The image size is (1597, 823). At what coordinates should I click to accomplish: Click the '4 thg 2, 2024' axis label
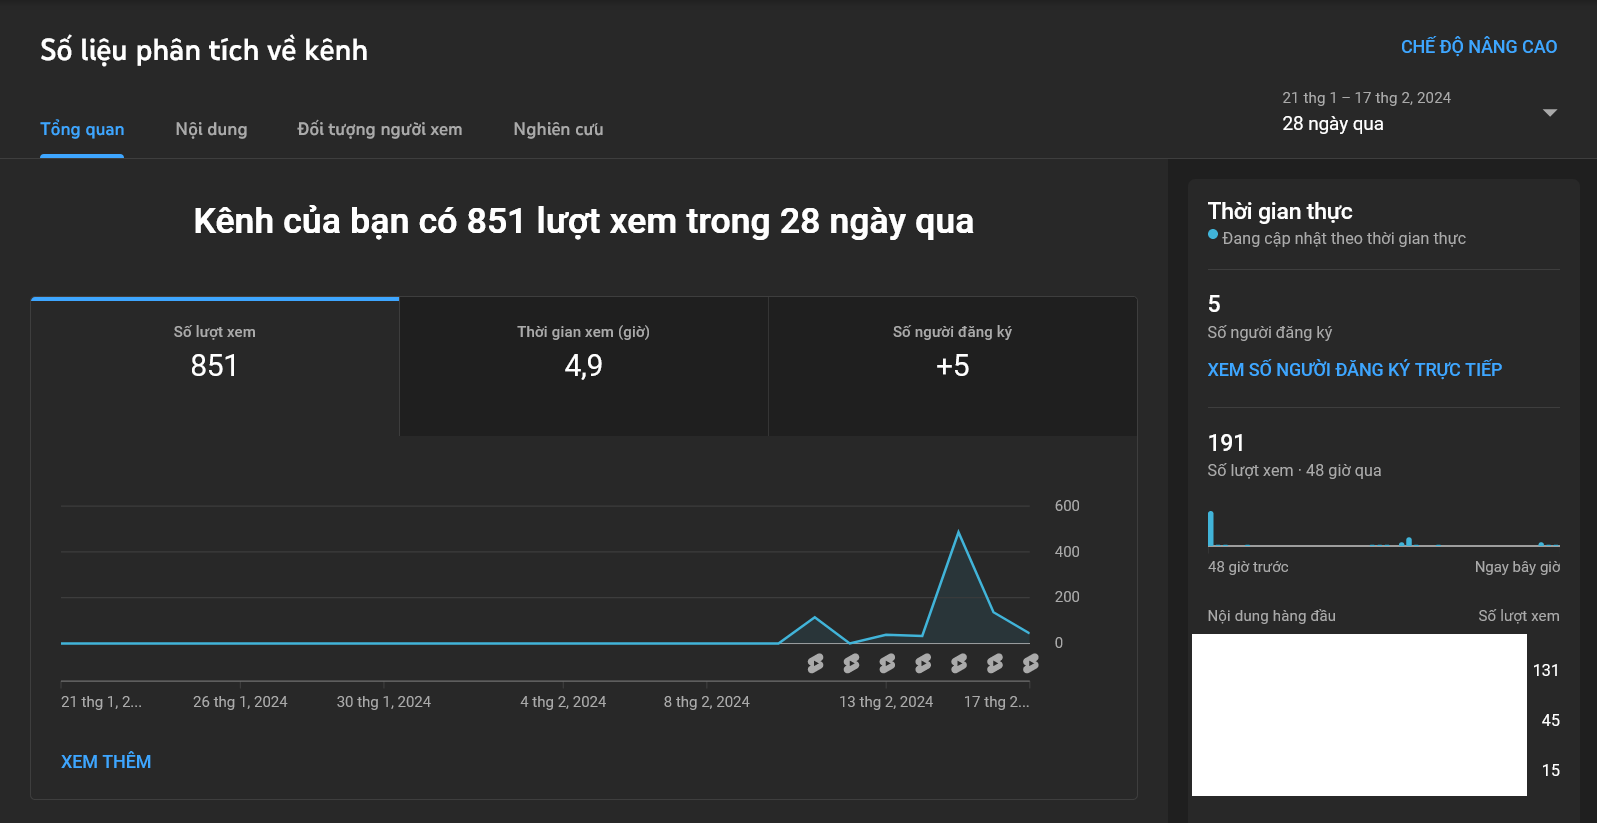tap(563, 702)
